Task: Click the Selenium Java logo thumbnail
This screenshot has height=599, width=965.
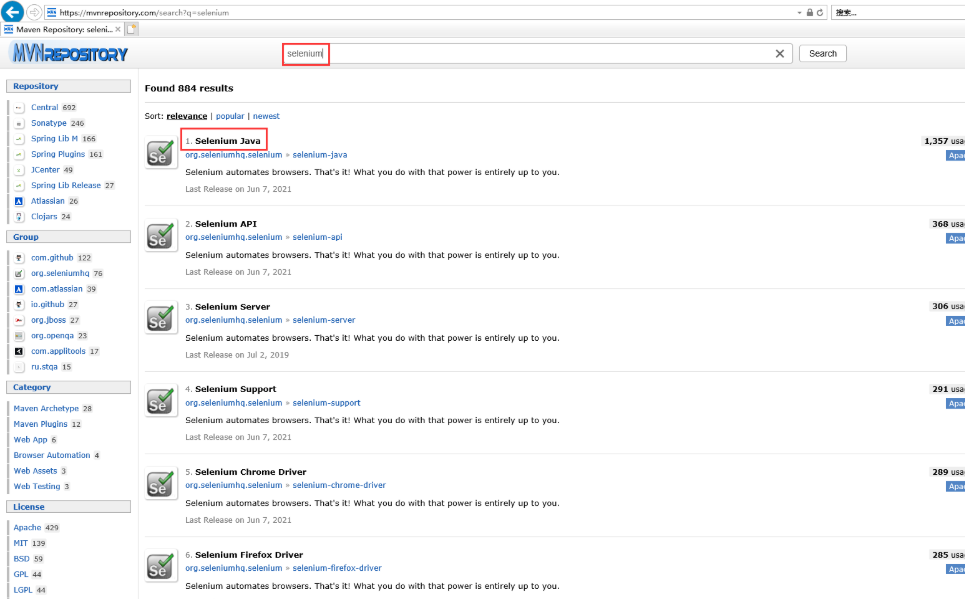Action: (161, 153)
